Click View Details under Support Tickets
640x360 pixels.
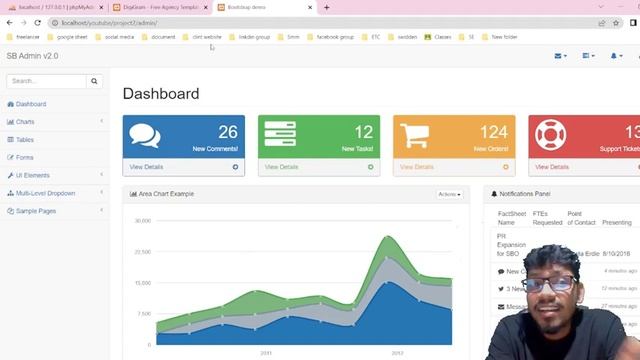coord(552,167)
